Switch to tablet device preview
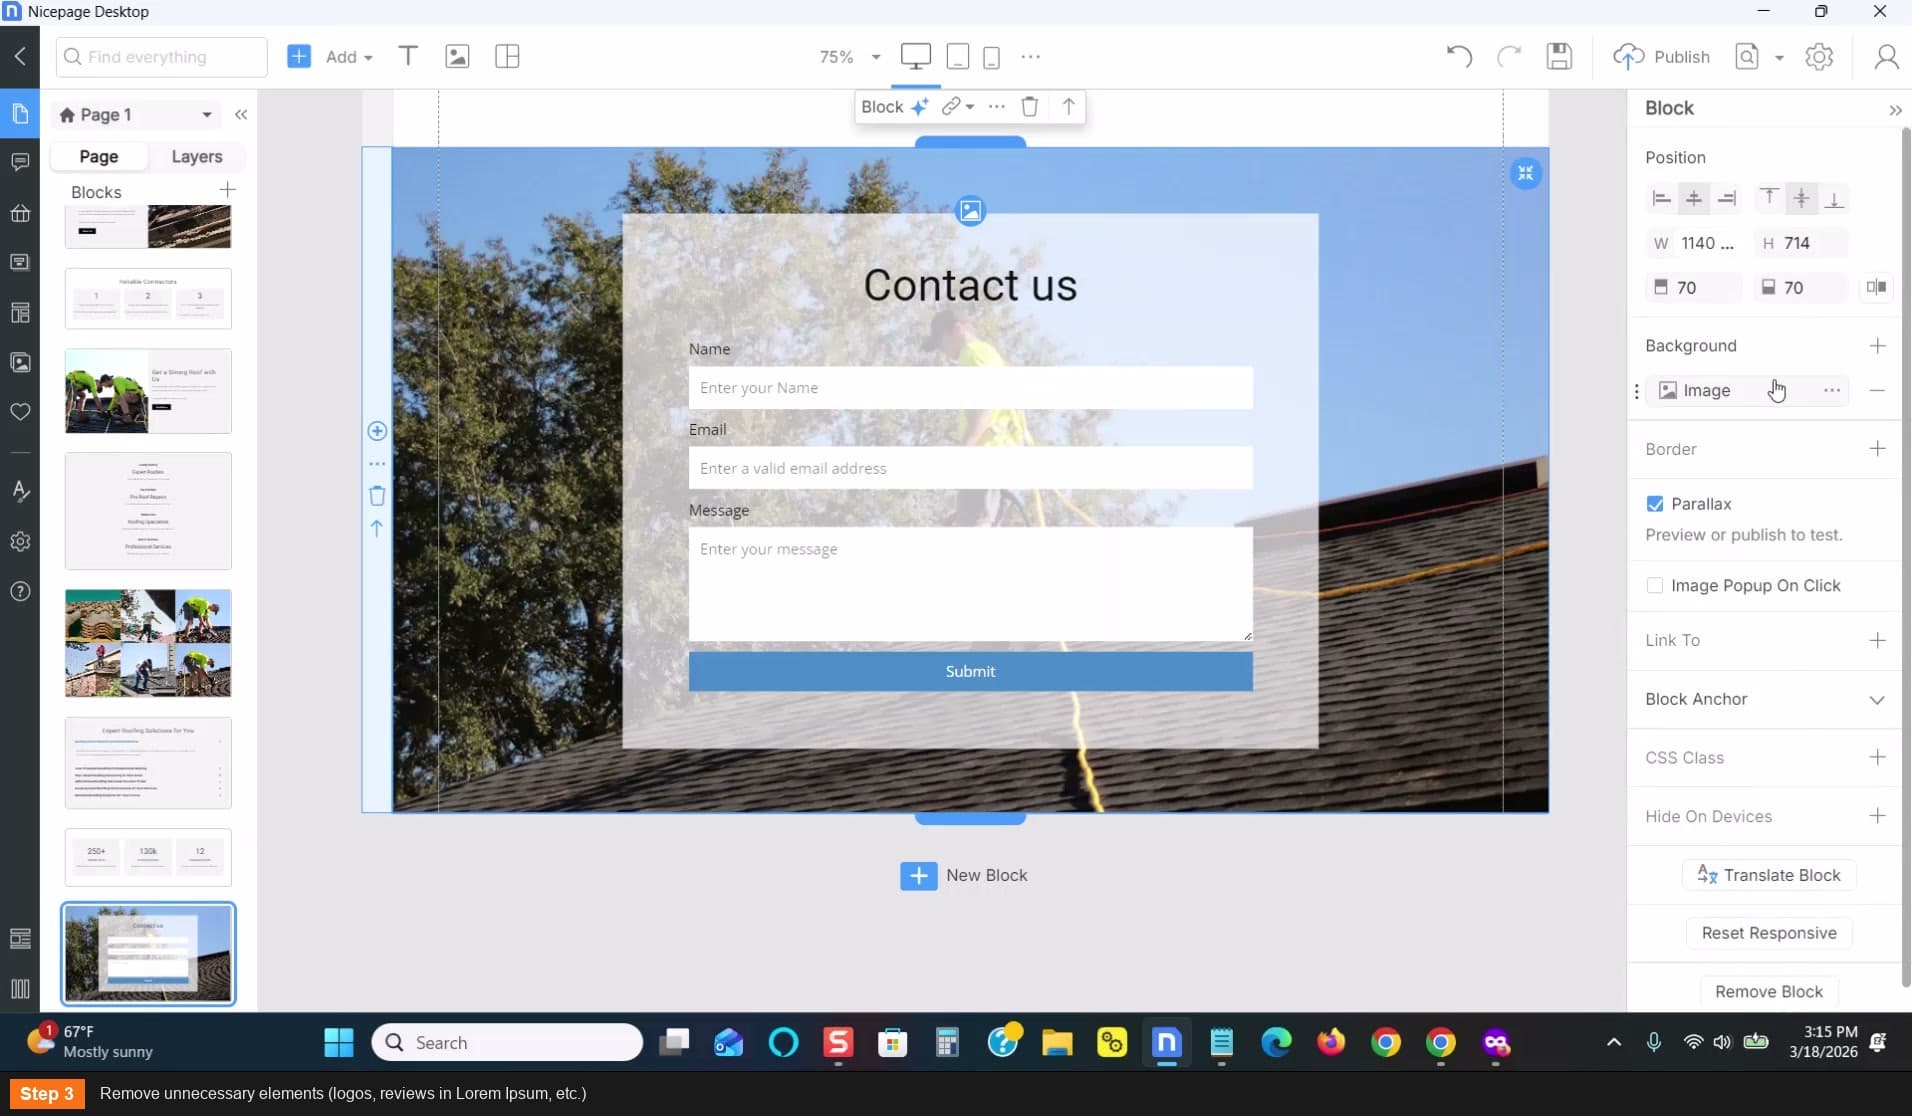This screenshot has height=1116, width=1912. (957, 56)
